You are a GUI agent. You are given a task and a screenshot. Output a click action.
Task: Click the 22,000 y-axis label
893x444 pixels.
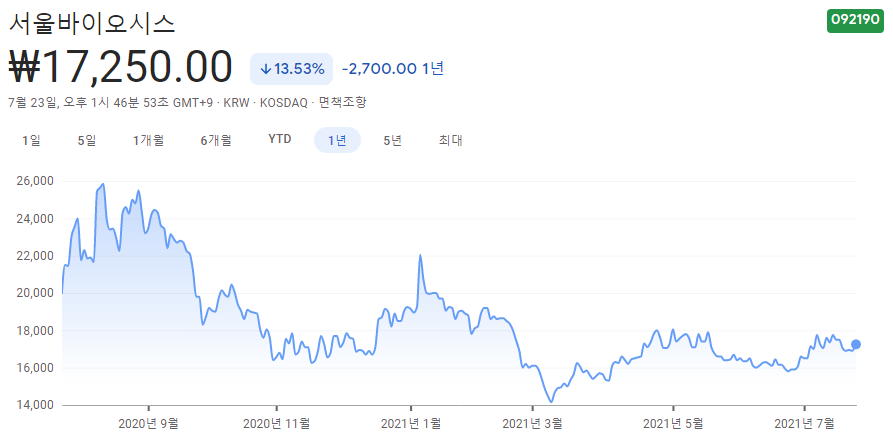click(x=36, y=256)
